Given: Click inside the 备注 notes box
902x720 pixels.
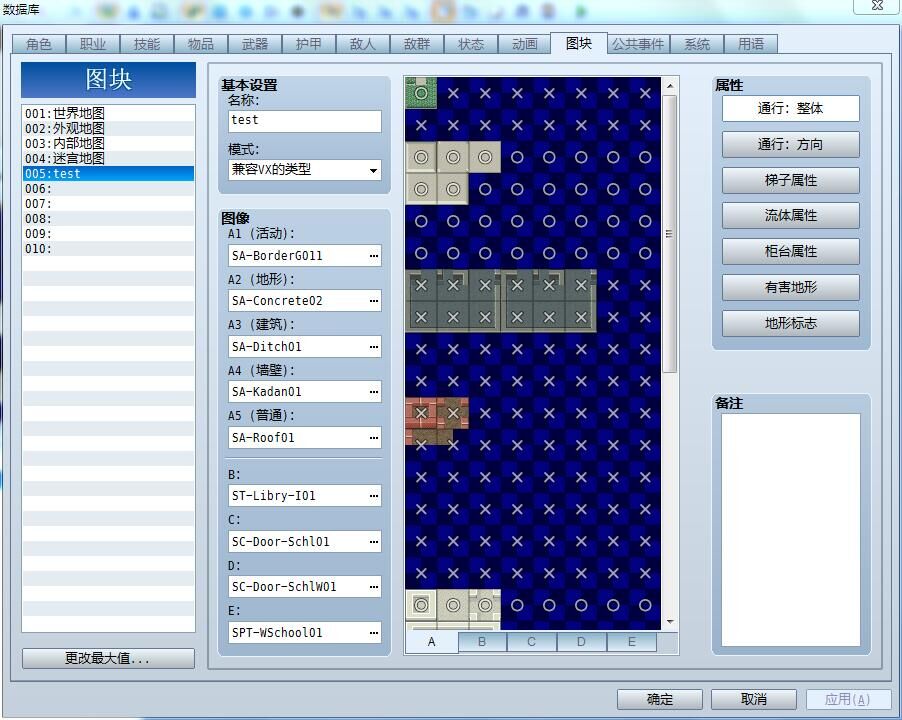Looking at the screenshot, I should tap(791, 530).
